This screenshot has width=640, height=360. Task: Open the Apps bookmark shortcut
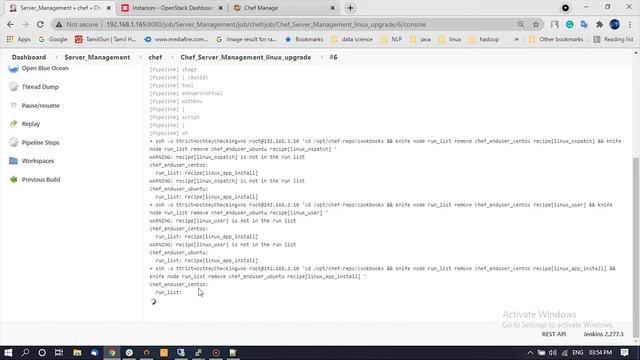click(x=19, y=39)
